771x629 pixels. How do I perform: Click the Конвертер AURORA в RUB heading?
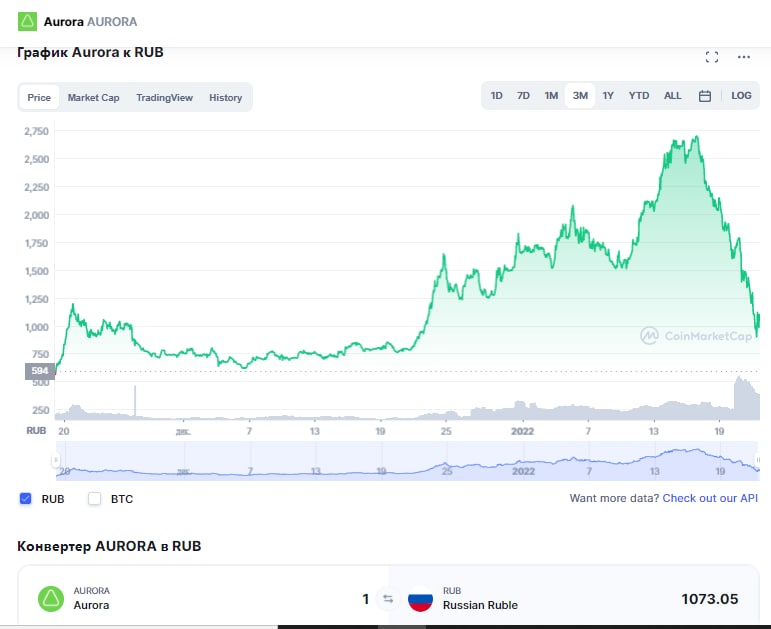[109, 546]
